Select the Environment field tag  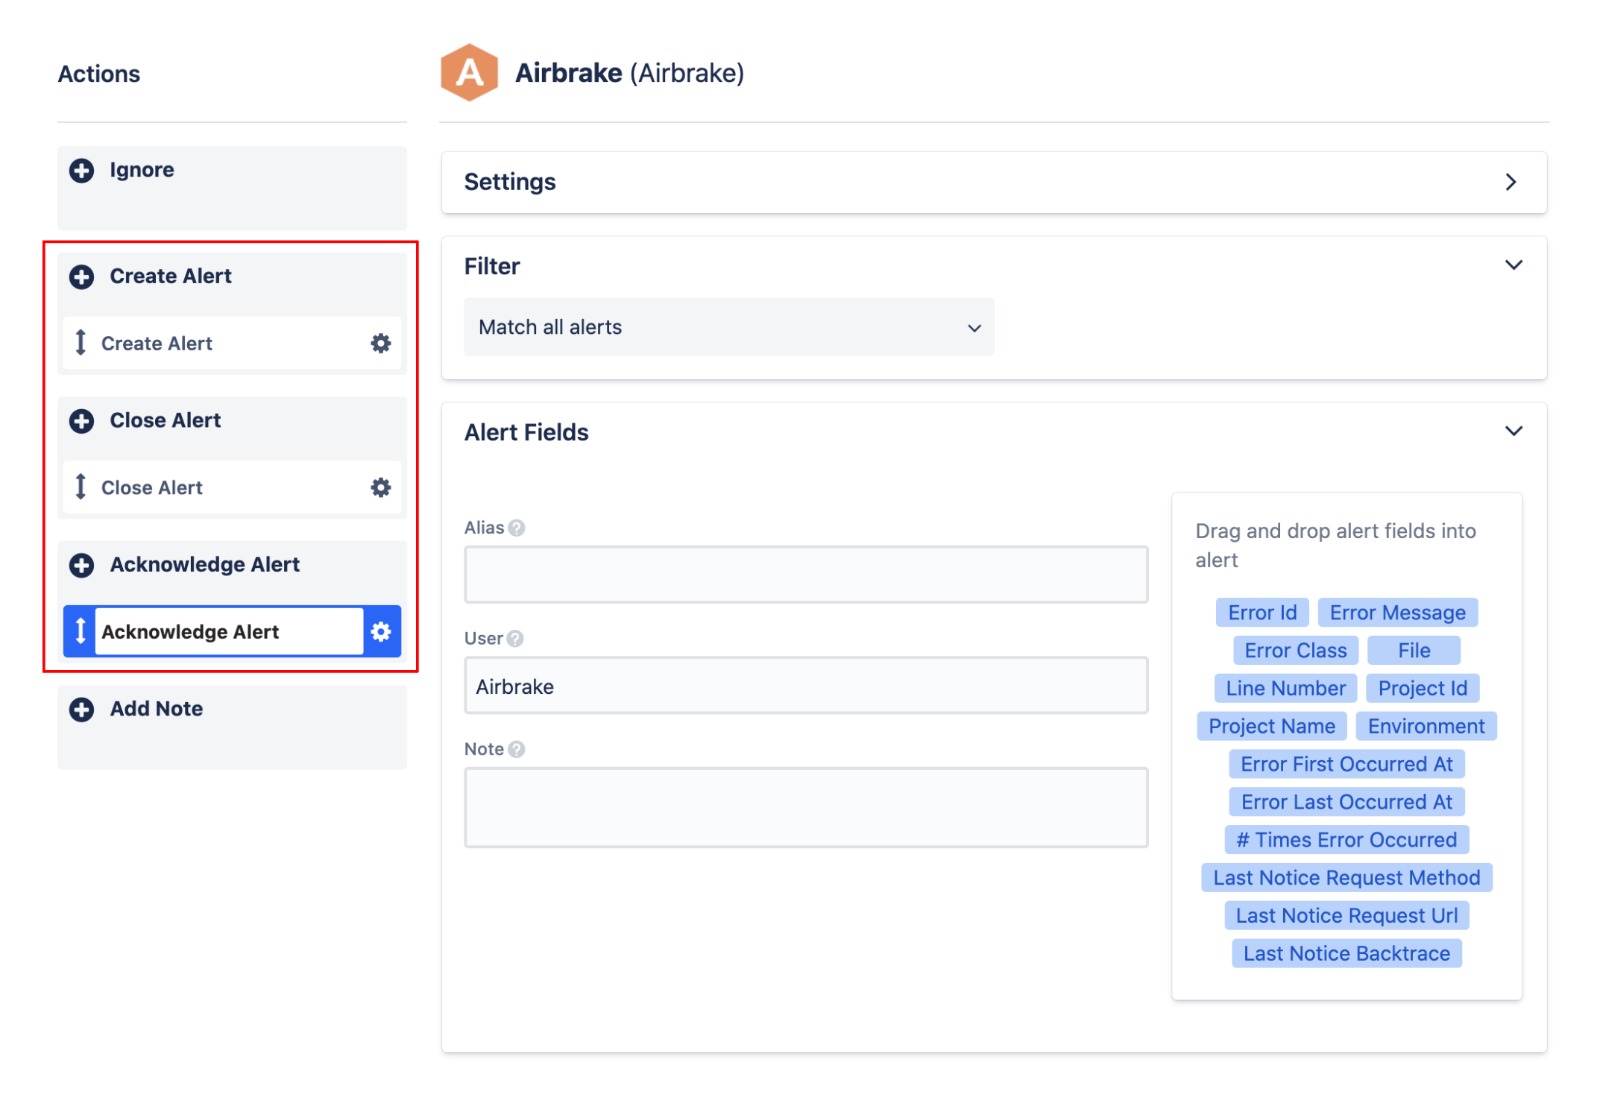pos(1426,727)
